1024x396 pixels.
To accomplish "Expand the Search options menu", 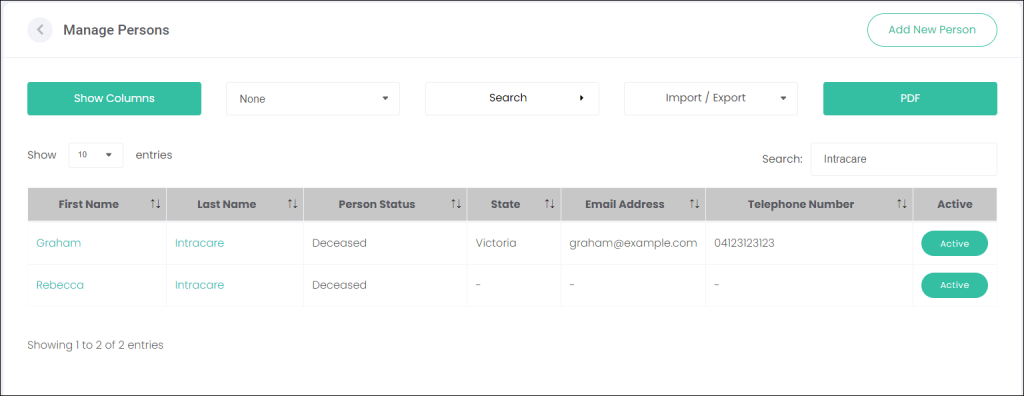I will coord(512,99).
